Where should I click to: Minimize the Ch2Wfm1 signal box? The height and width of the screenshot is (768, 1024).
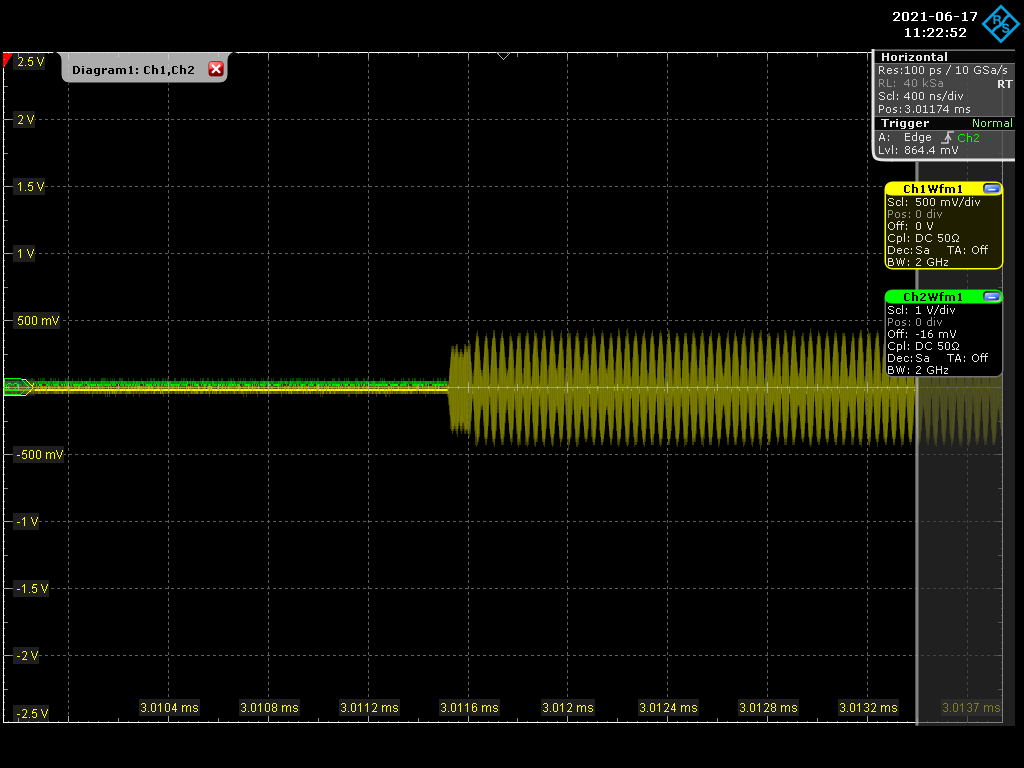(991, 297)
